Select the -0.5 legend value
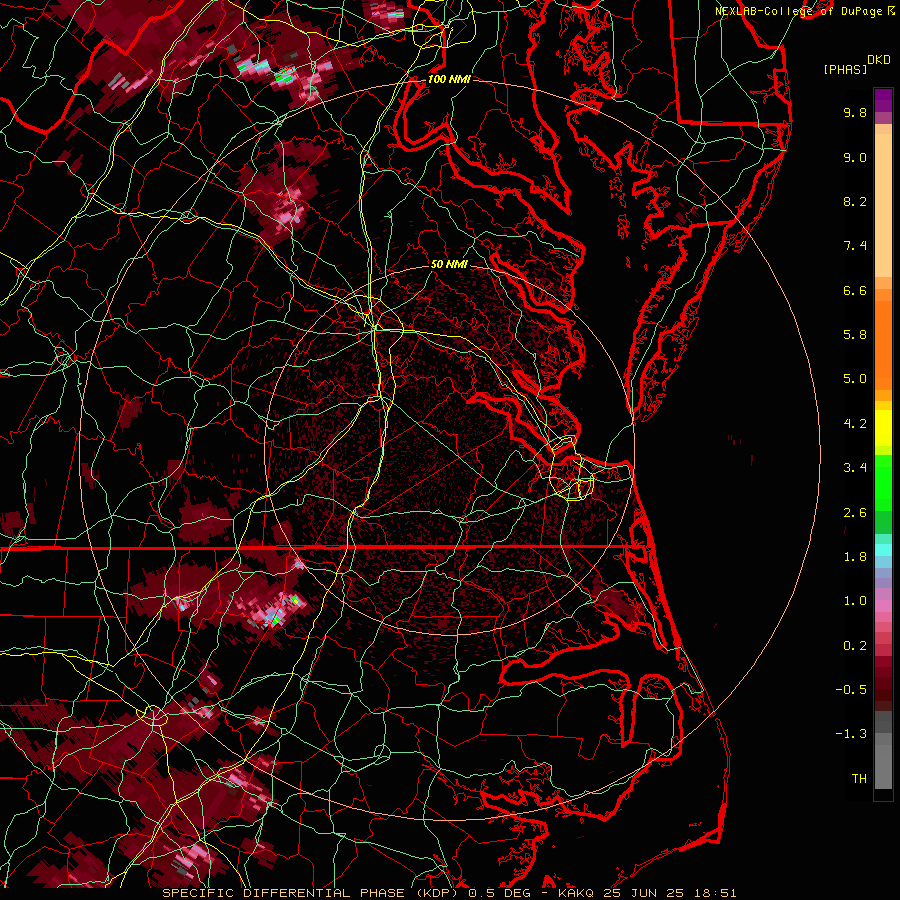900x900 pixels. [851, 690]
